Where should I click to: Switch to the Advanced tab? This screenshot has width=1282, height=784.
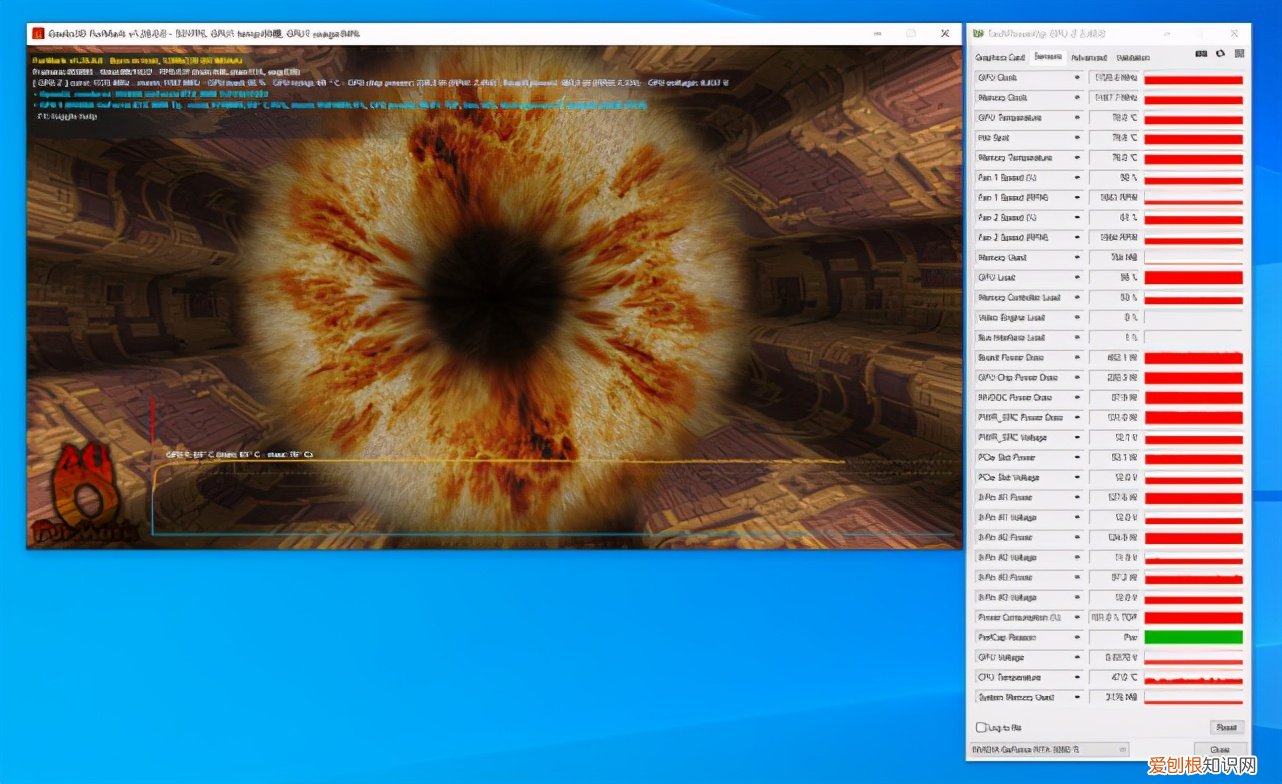[x=1088, y=58]
